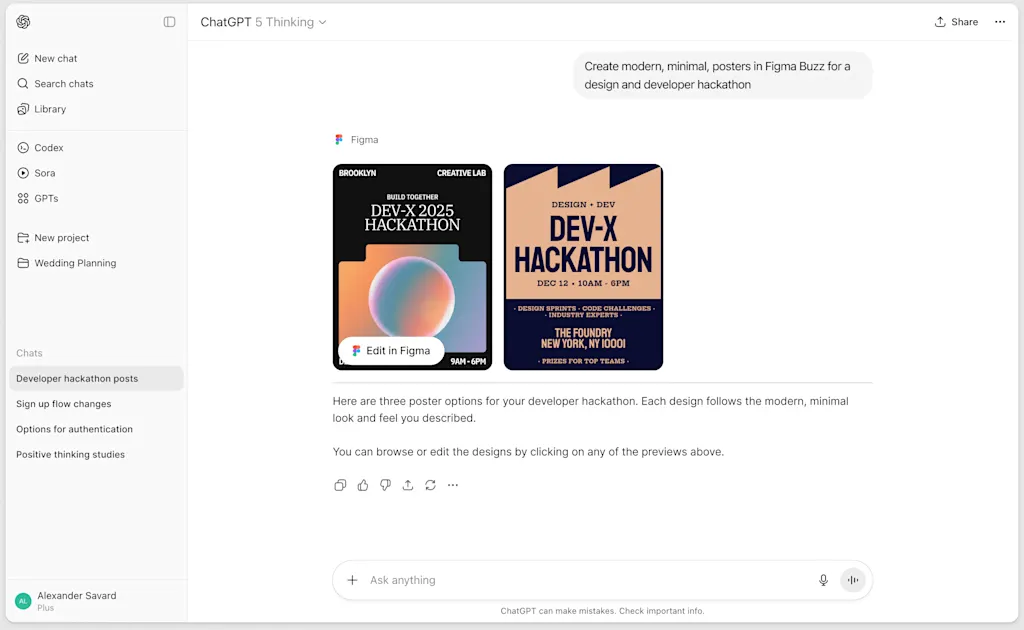Open Sora from the sidebar
Screen dimensions: 1024x630
44,173
